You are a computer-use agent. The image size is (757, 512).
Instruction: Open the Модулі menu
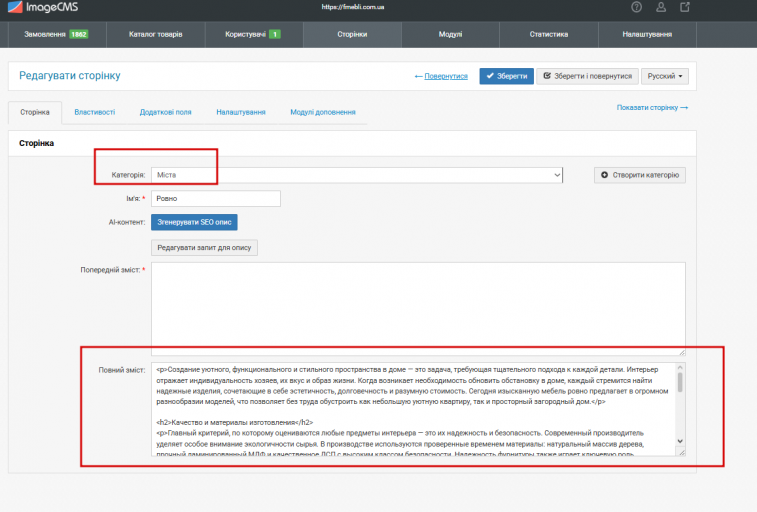450,34
